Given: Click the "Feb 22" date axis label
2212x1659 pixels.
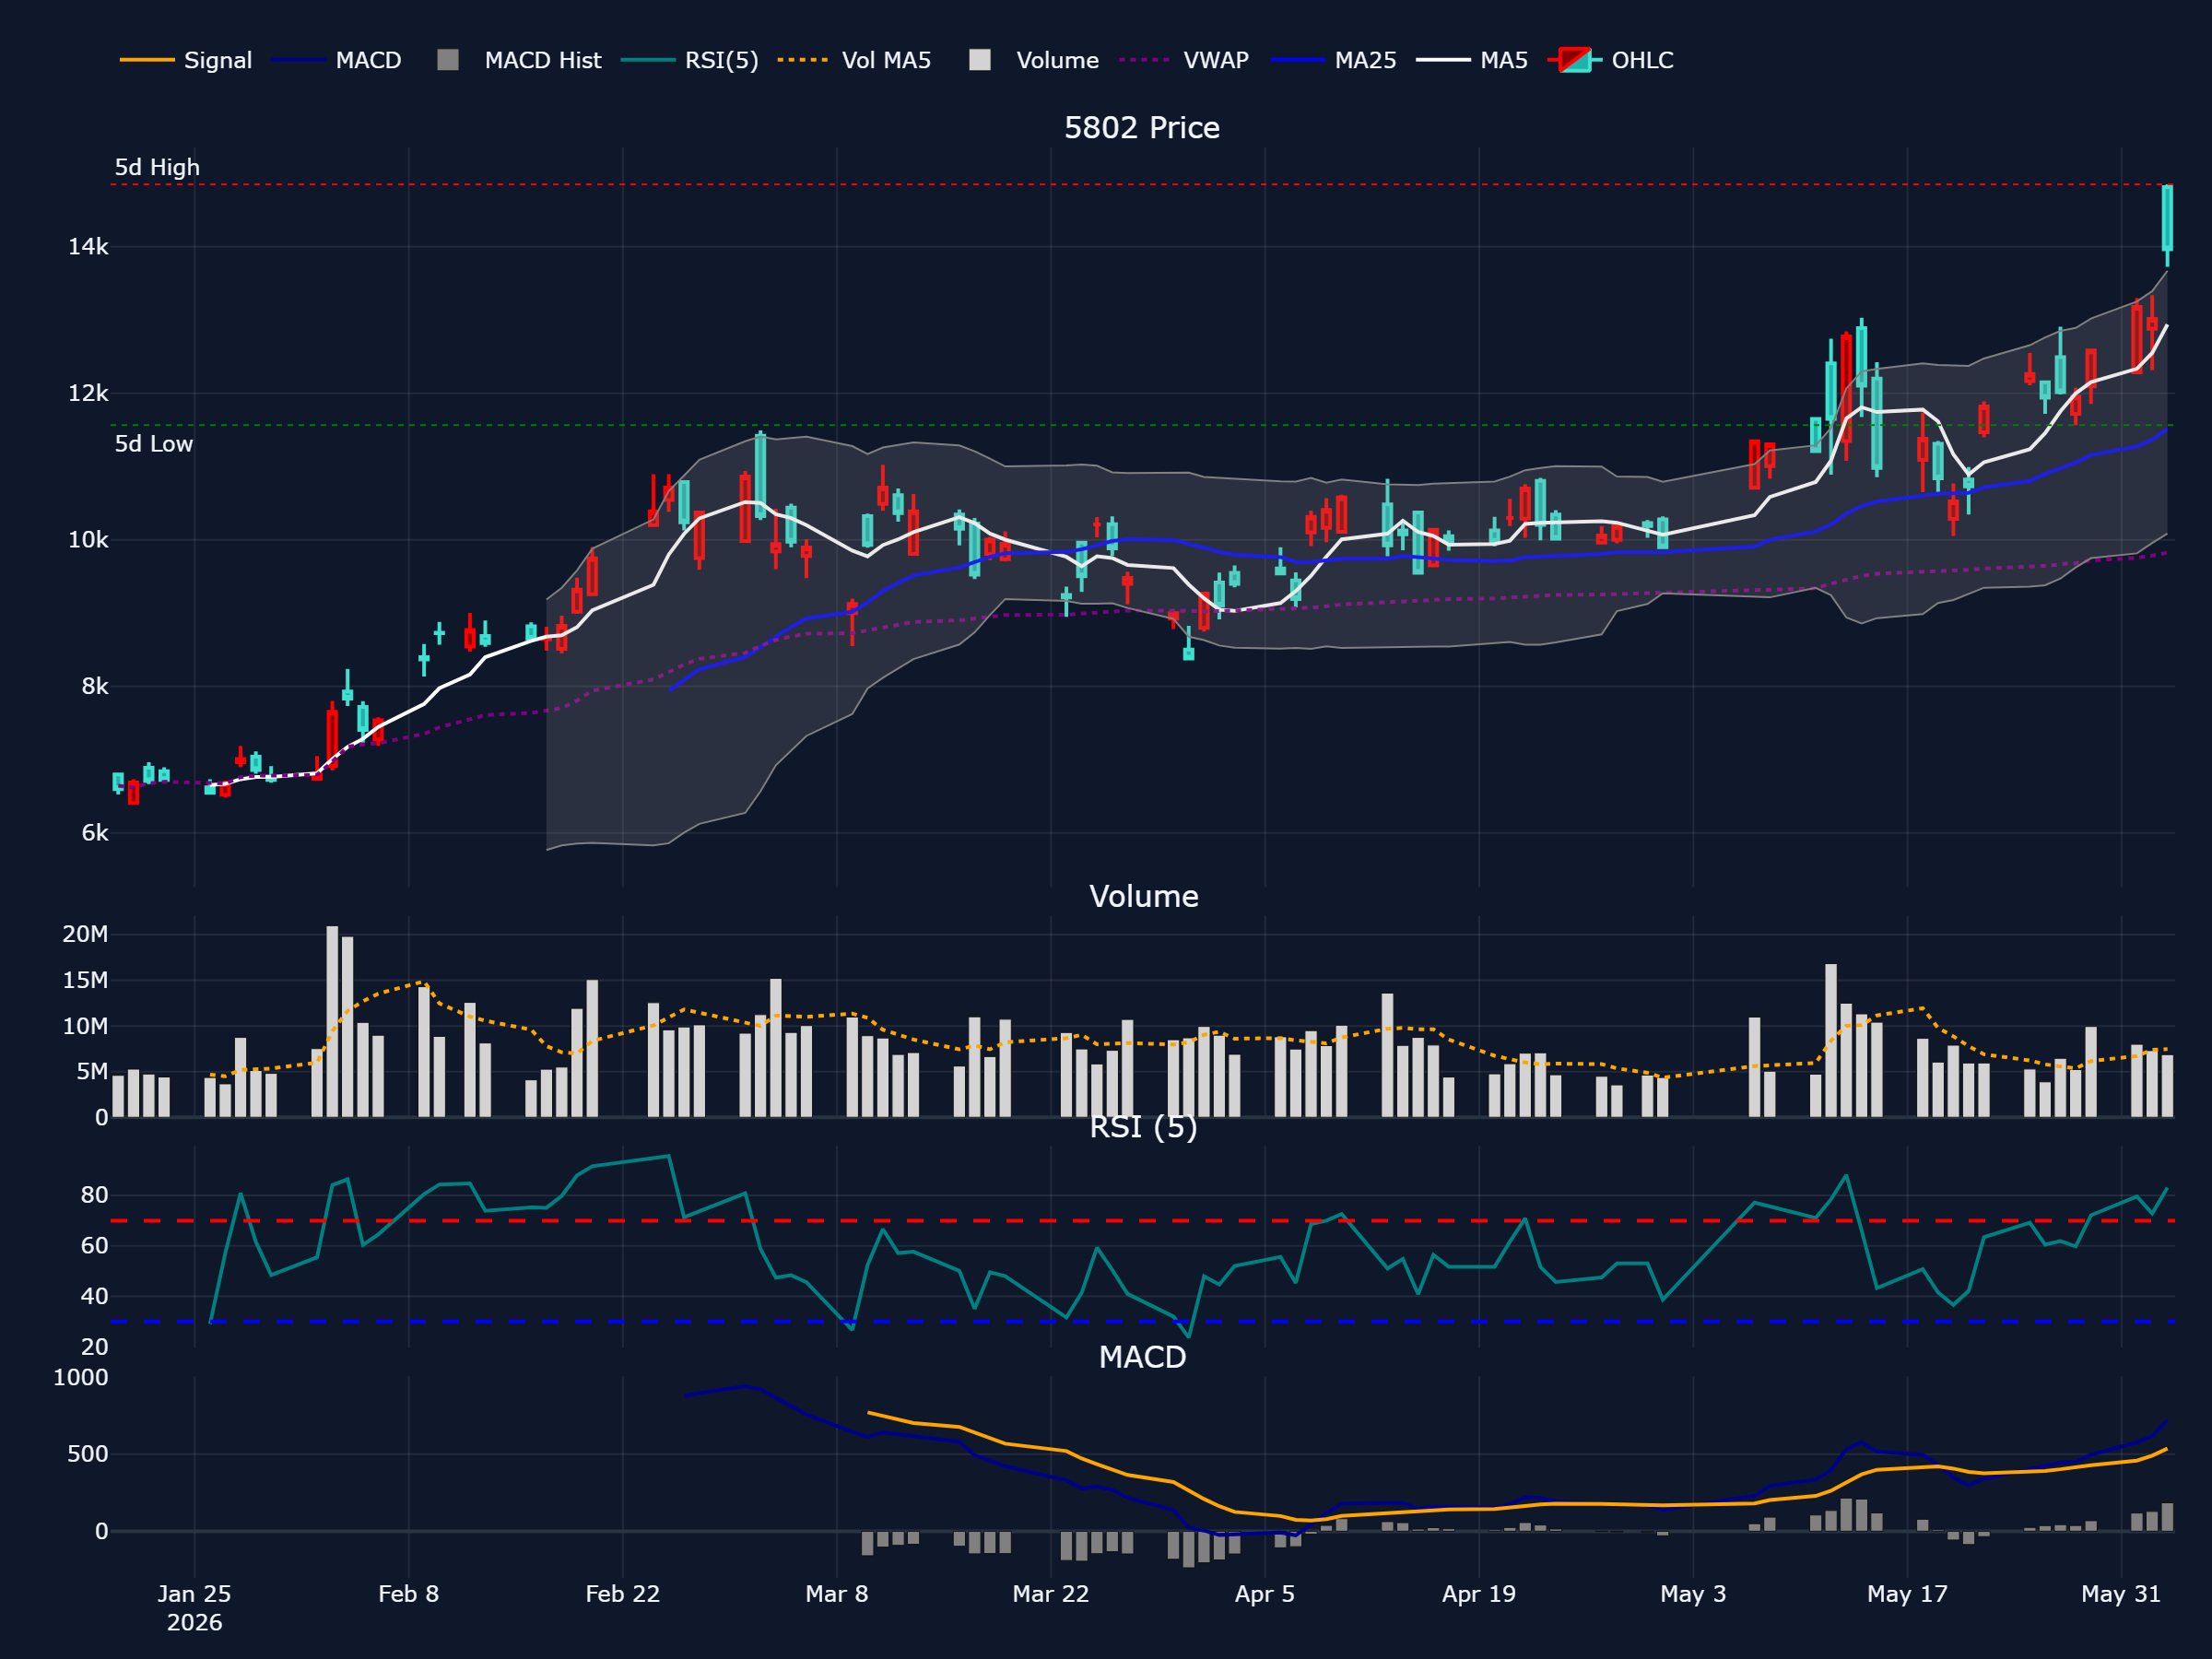Looking at the screenshot, I should (623, 1594).
